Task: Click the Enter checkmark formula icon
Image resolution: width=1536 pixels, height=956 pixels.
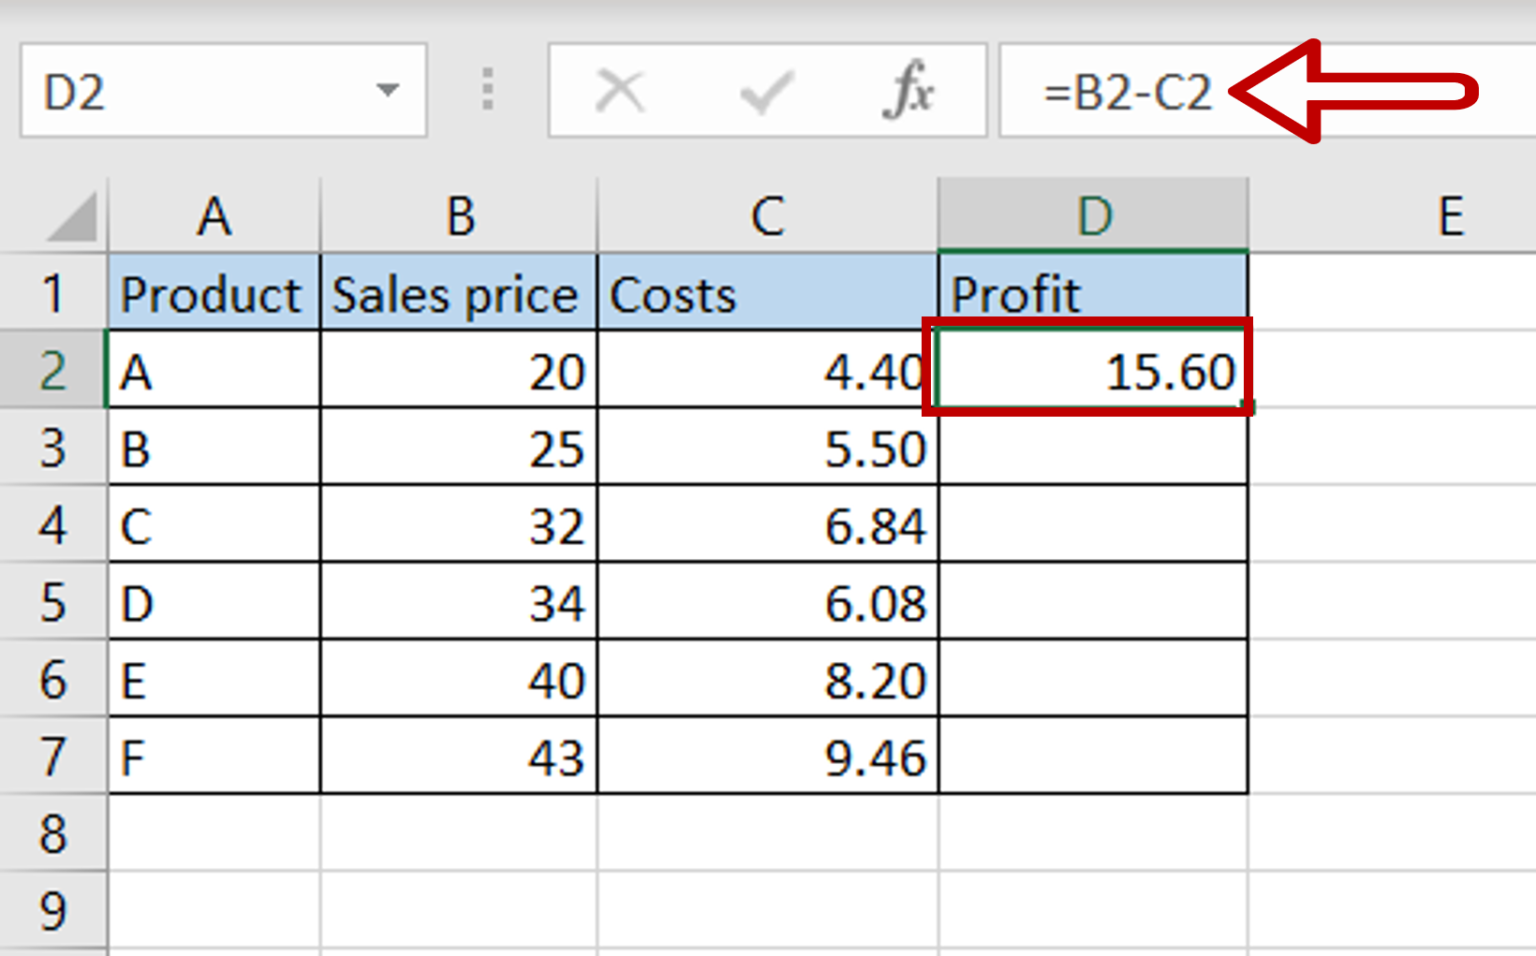Action: coord(767,93)
